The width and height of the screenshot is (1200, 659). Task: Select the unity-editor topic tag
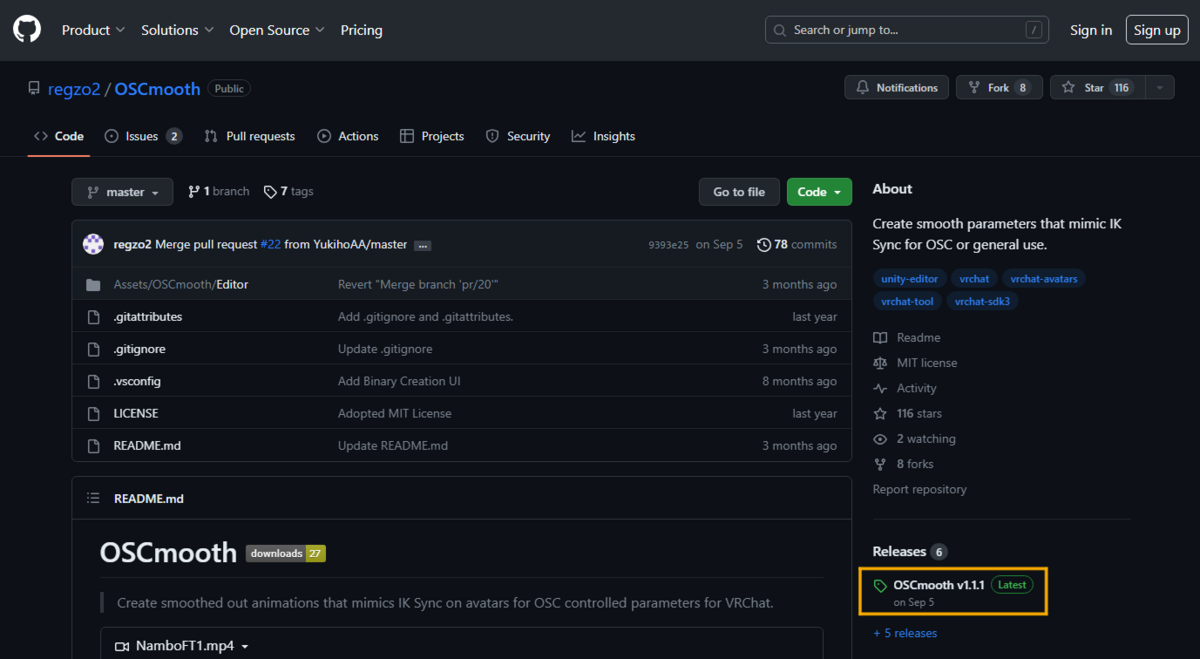pyautogui.click(x=908, y=279)
